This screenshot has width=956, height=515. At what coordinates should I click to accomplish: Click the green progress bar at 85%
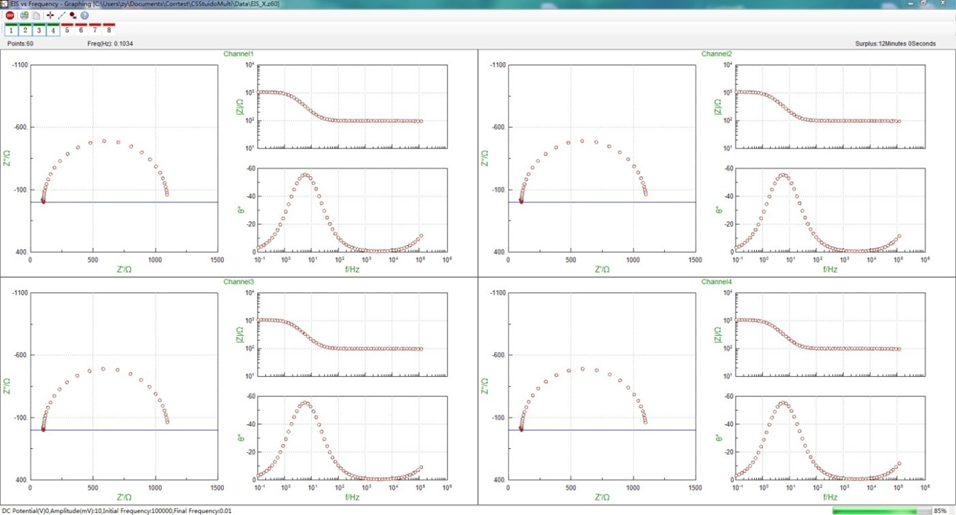point(875,511)
